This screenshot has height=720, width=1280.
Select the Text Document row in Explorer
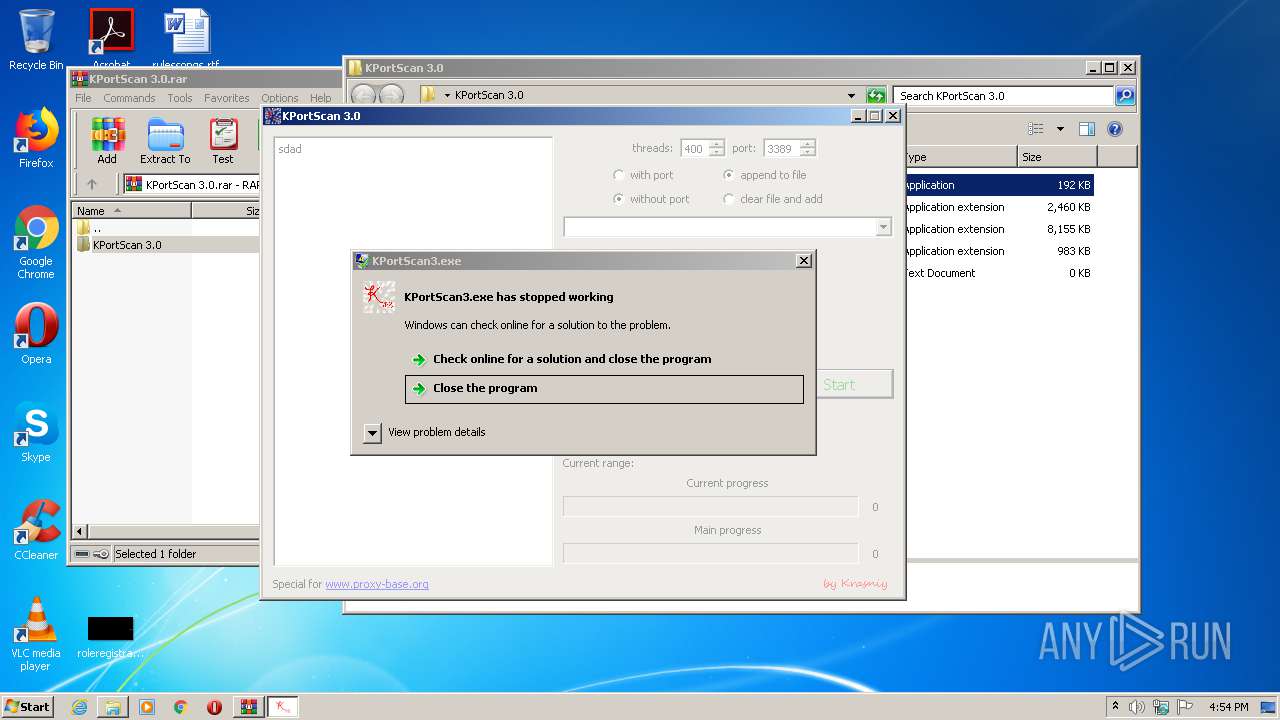[x=998, y=273]
